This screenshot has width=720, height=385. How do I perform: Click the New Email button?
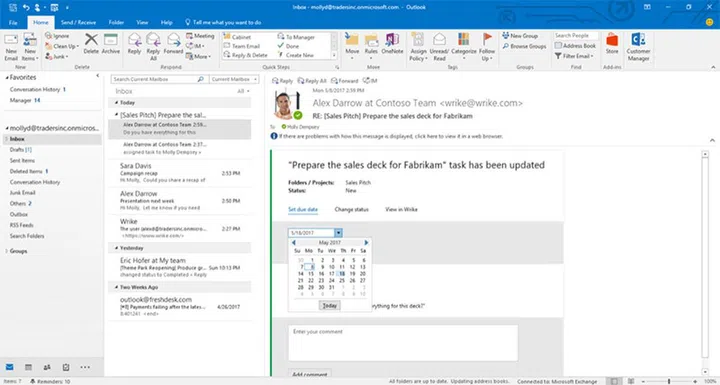tap(11, 47)
